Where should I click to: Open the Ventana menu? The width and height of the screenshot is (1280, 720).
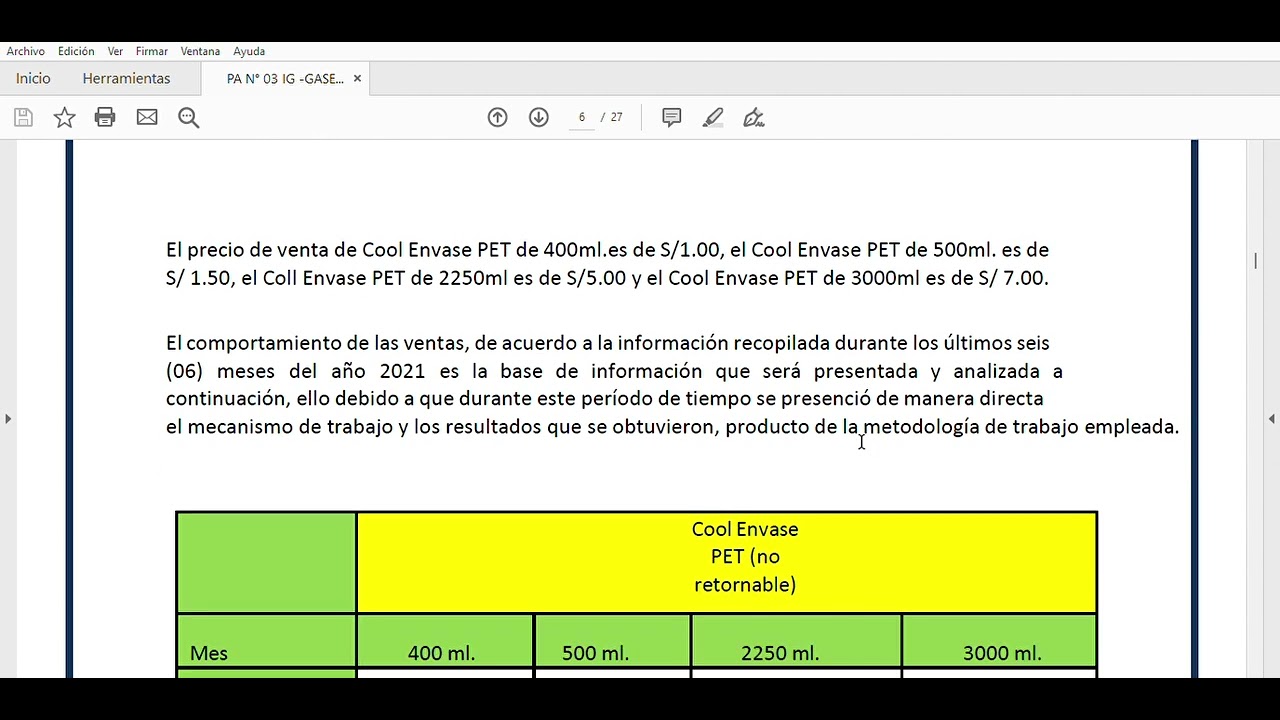tap(200, 51)
